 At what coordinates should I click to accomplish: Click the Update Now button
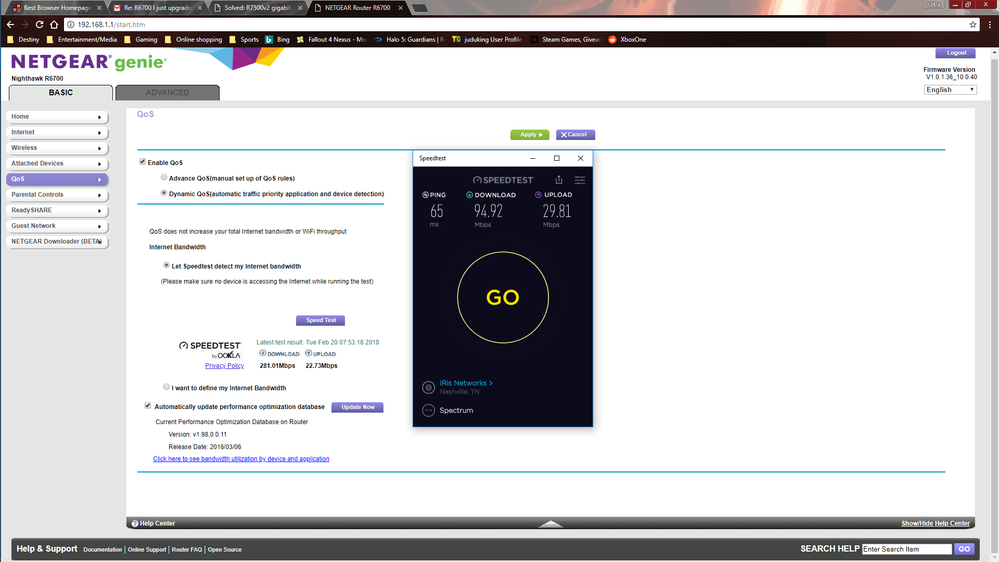click(357, 407)
